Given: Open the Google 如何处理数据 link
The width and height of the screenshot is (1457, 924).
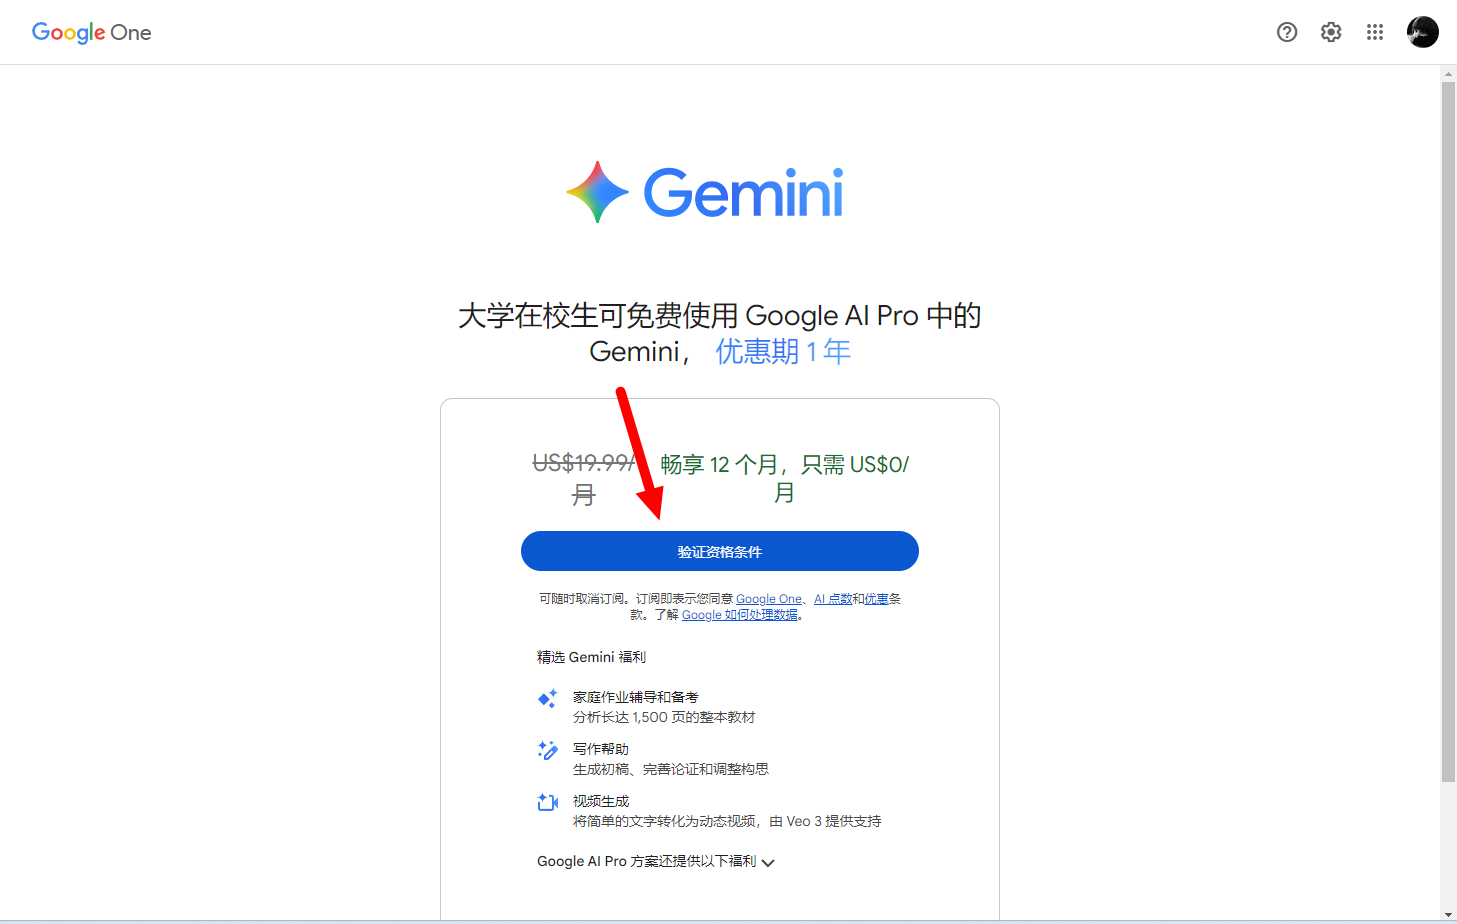Looking at the screenshot, I should pos(740,615).
